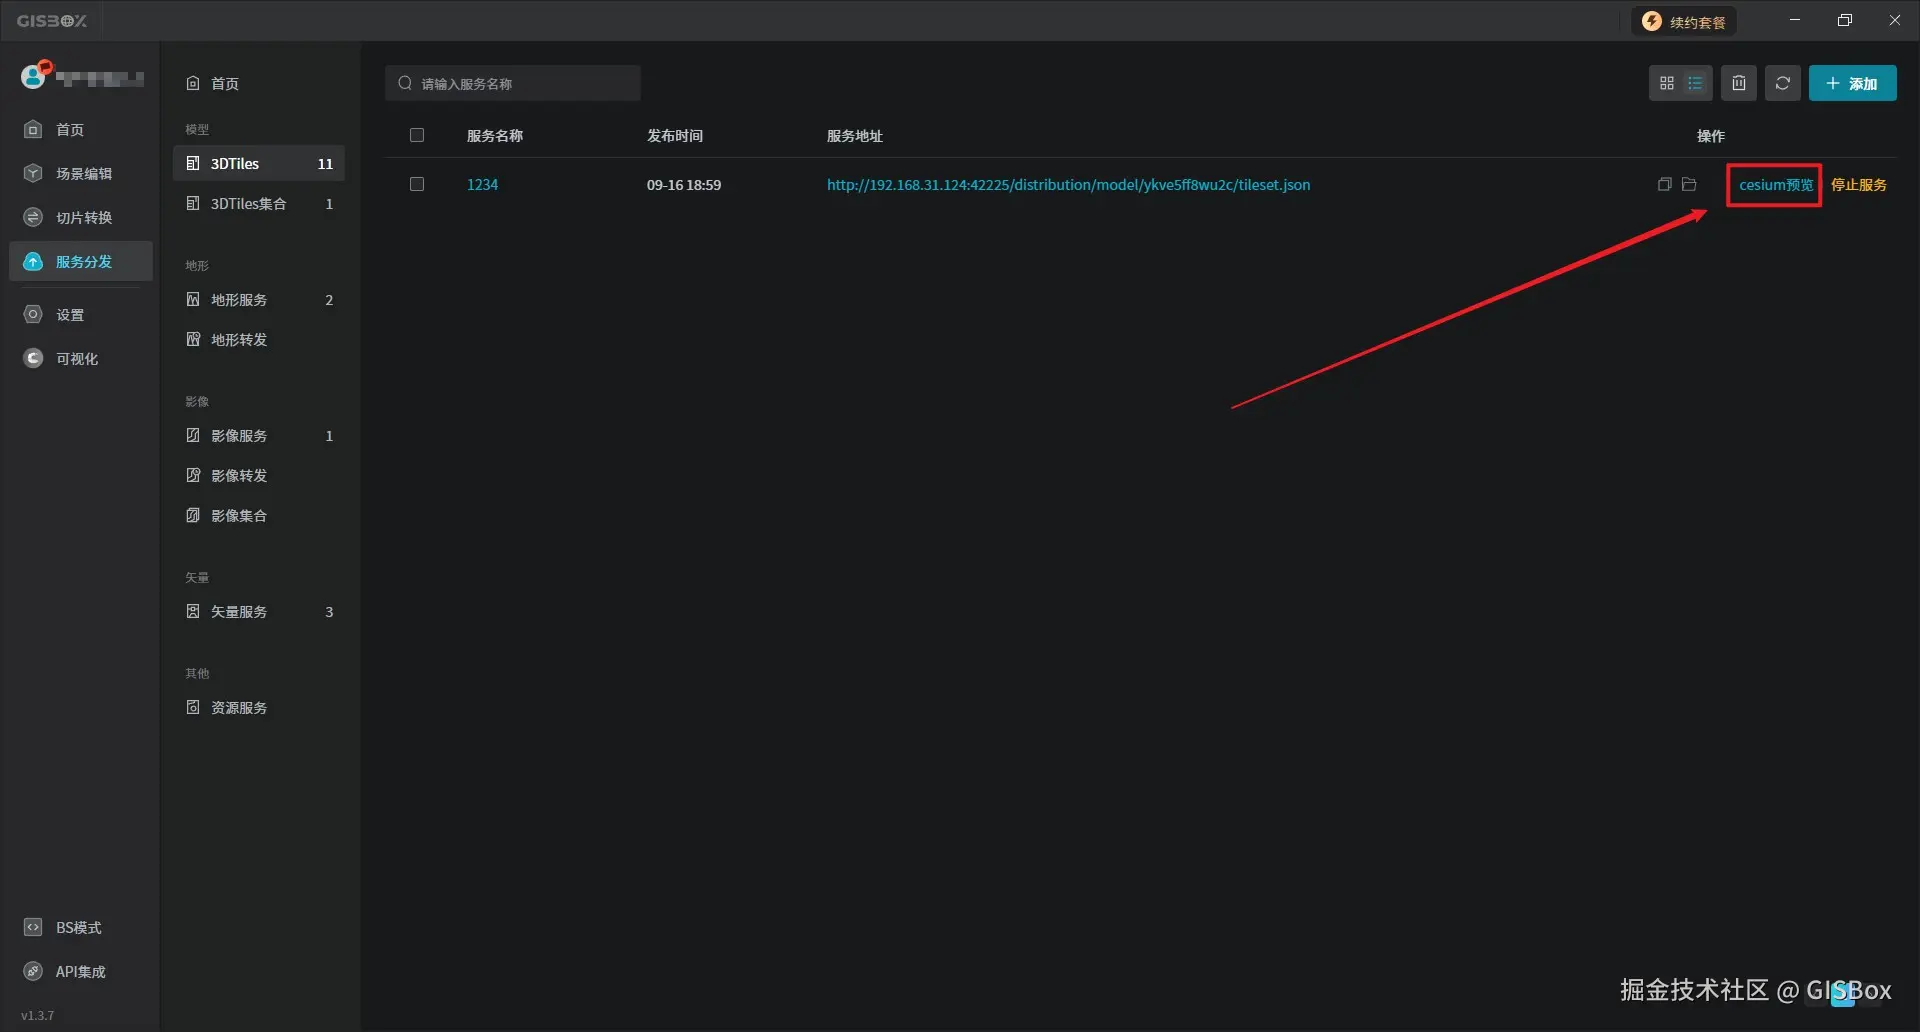Click the version label v1.3.7
Image resolution: width=1920 pixels, height=1032 pixels.
coord(37,1016)
